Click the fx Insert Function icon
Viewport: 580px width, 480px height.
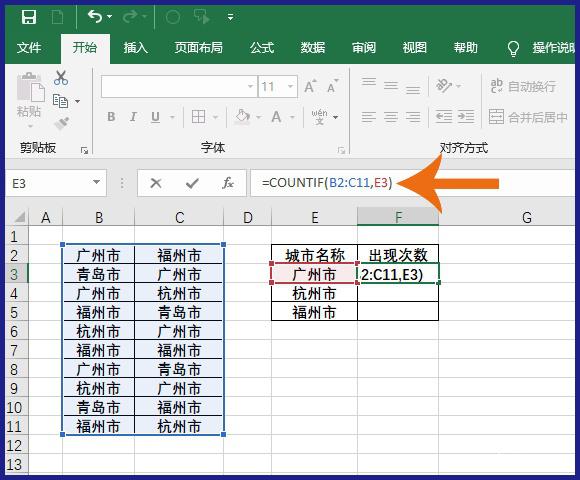(227, 183)
